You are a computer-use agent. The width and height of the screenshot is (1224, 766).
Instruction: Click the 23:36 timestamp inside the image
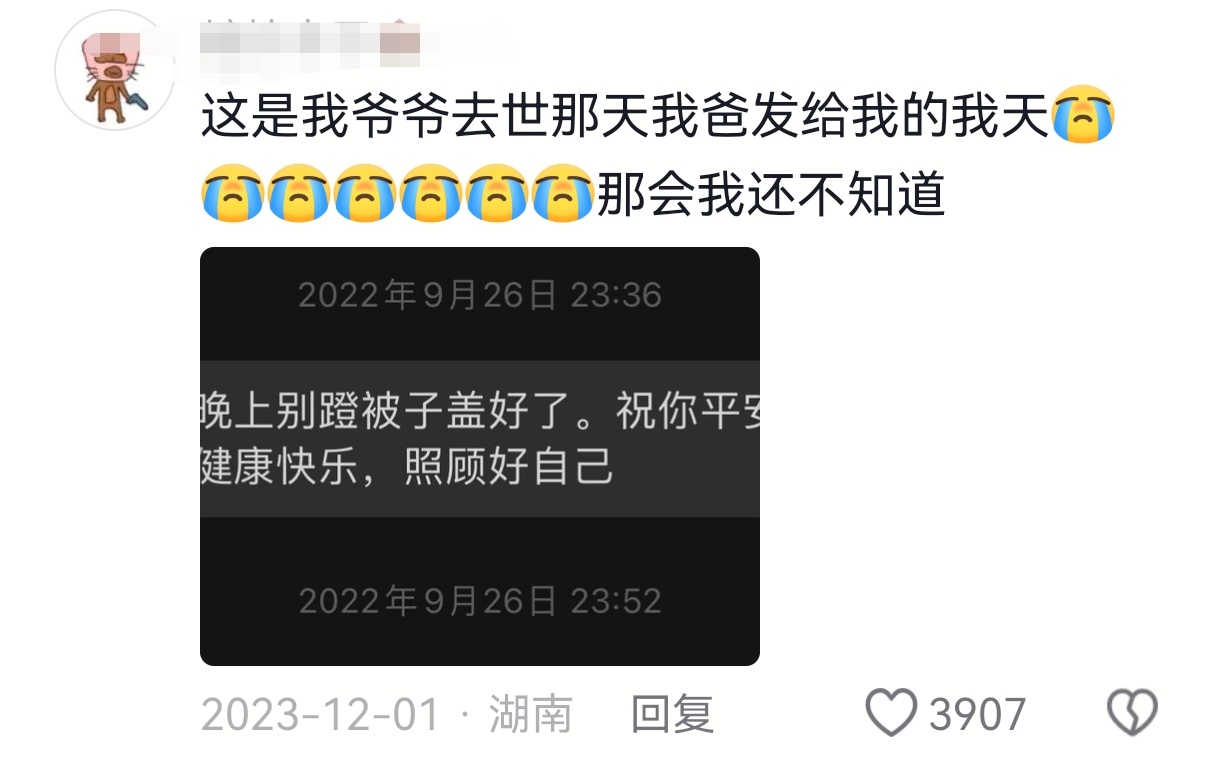pyautogui.click(x=616, y=295)
